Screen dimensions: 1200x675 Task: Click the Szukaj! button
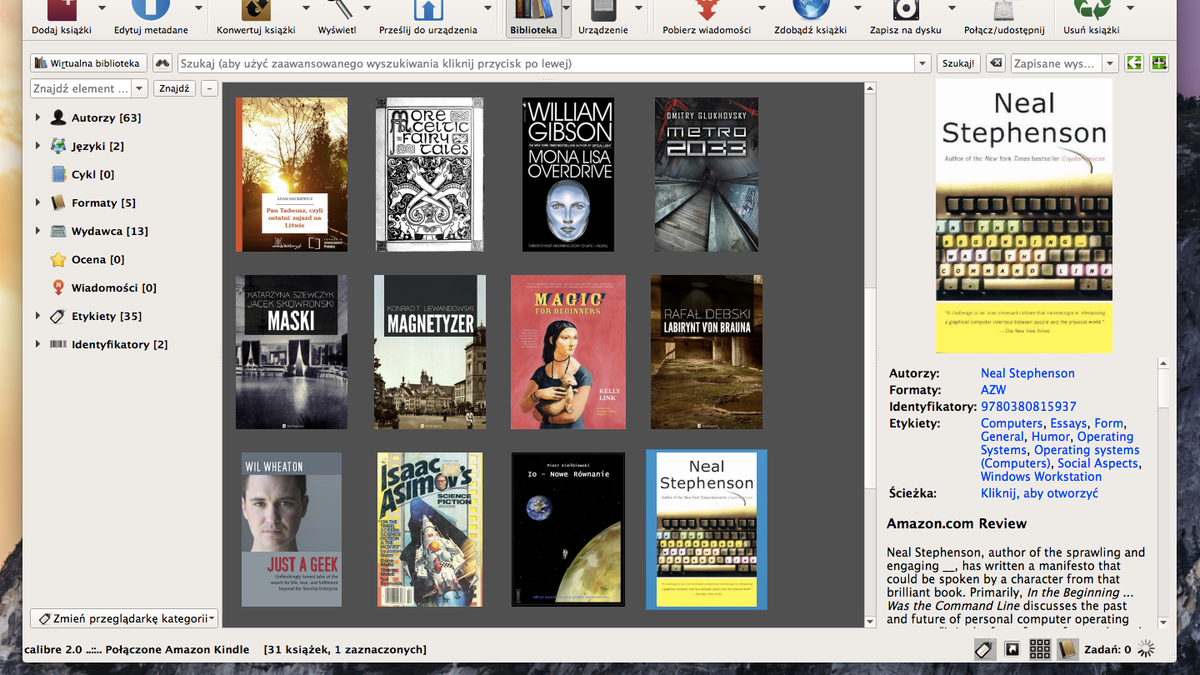point(958,63)
